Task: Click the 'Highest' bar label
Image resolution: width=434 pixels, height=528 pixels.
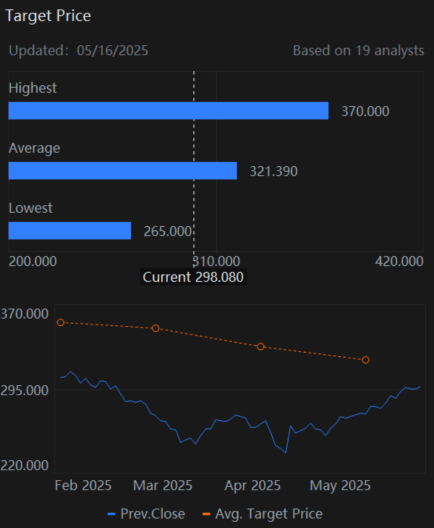Action: tap(33, 88)
